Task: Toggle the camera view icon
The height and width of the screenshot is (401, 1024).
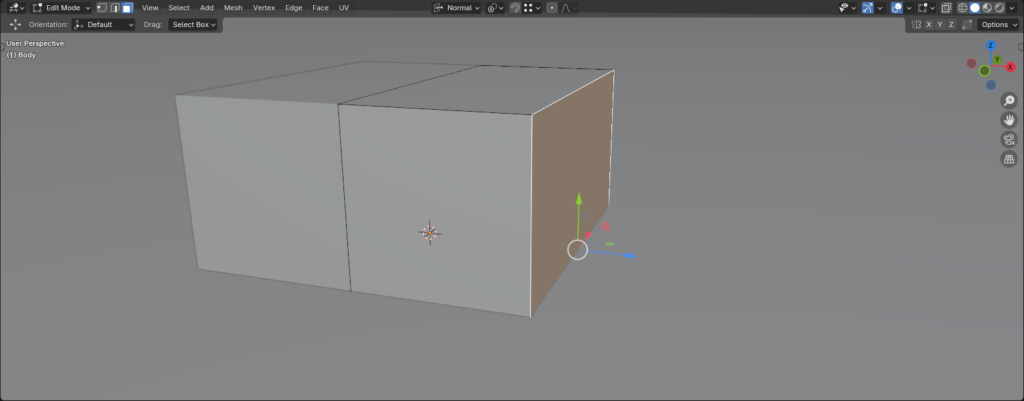Action: coord(1009,140)
